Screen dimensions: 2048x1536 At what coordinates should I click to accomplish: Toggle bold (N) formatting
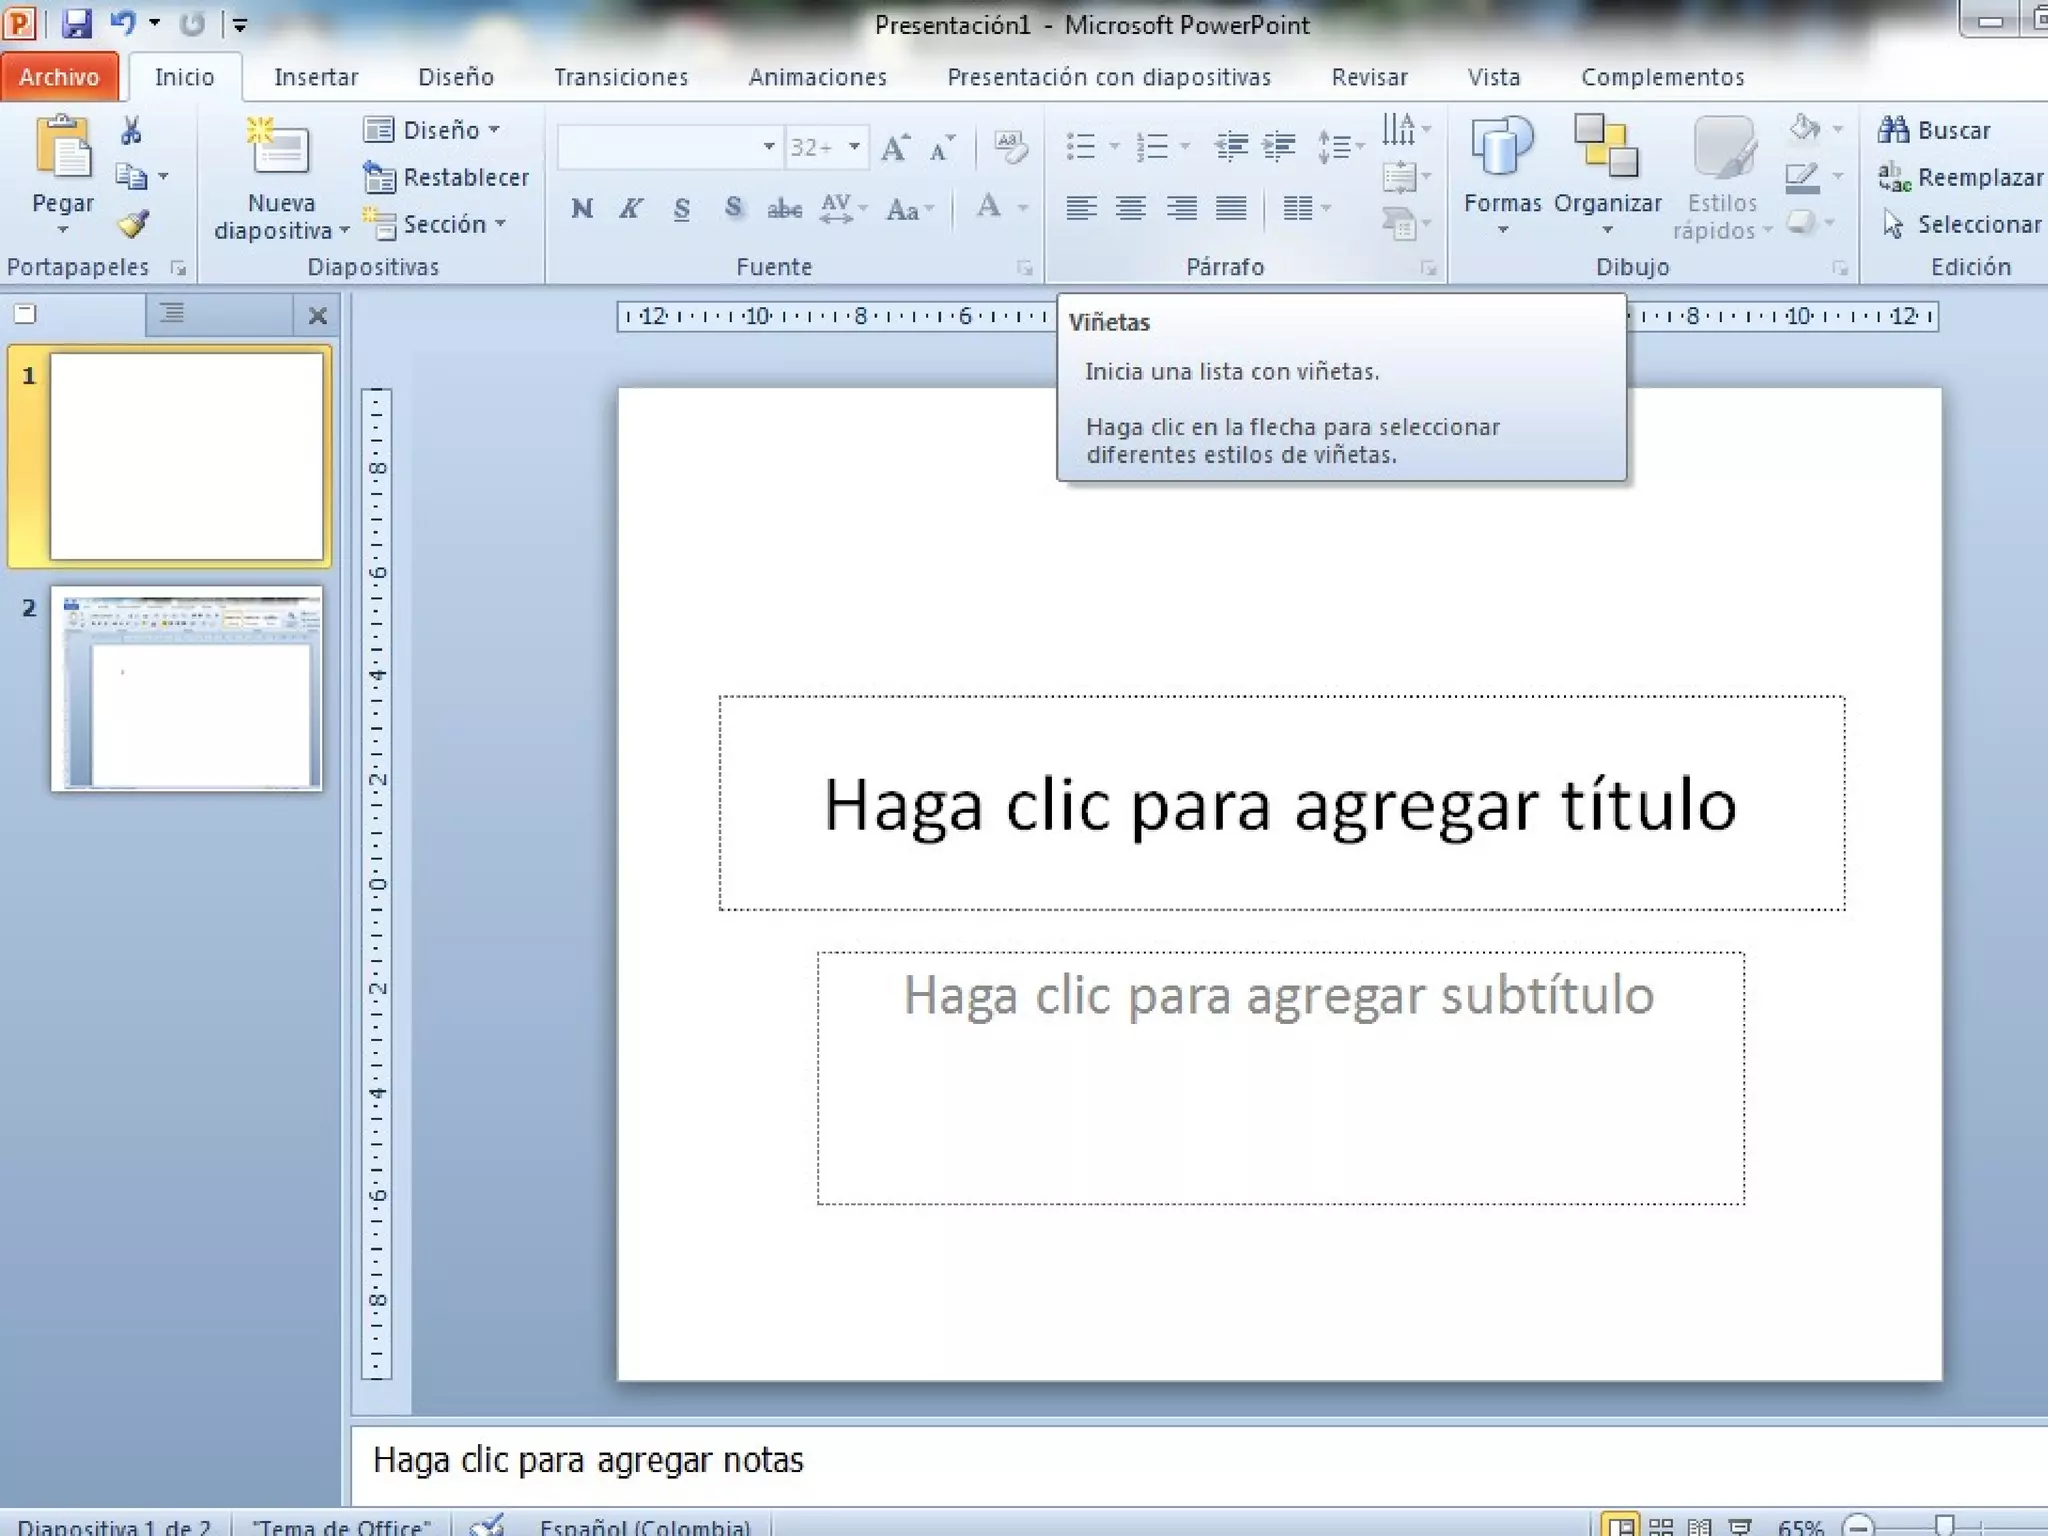582,208
